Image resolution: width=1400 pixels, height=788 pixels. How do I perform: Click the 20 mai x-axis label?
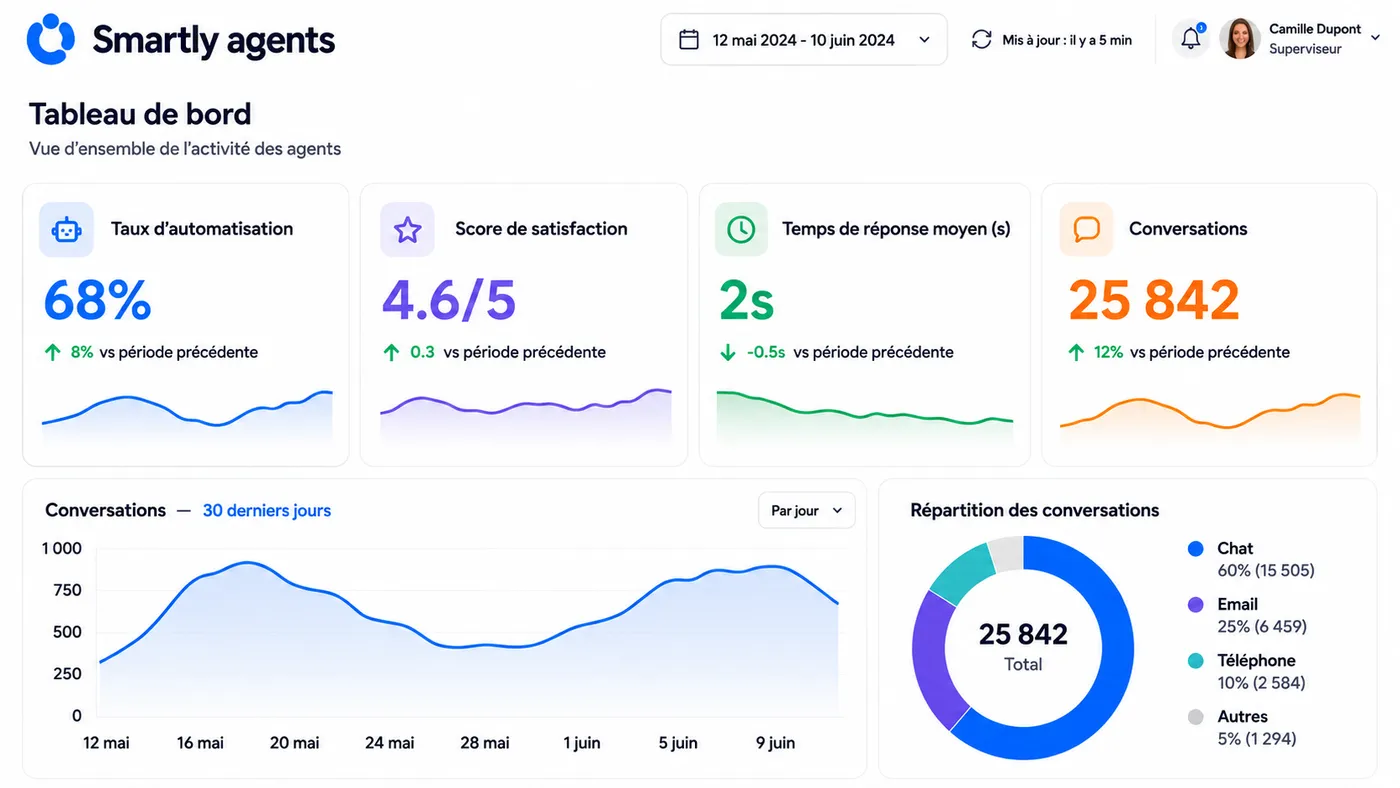tap(295, 743)
